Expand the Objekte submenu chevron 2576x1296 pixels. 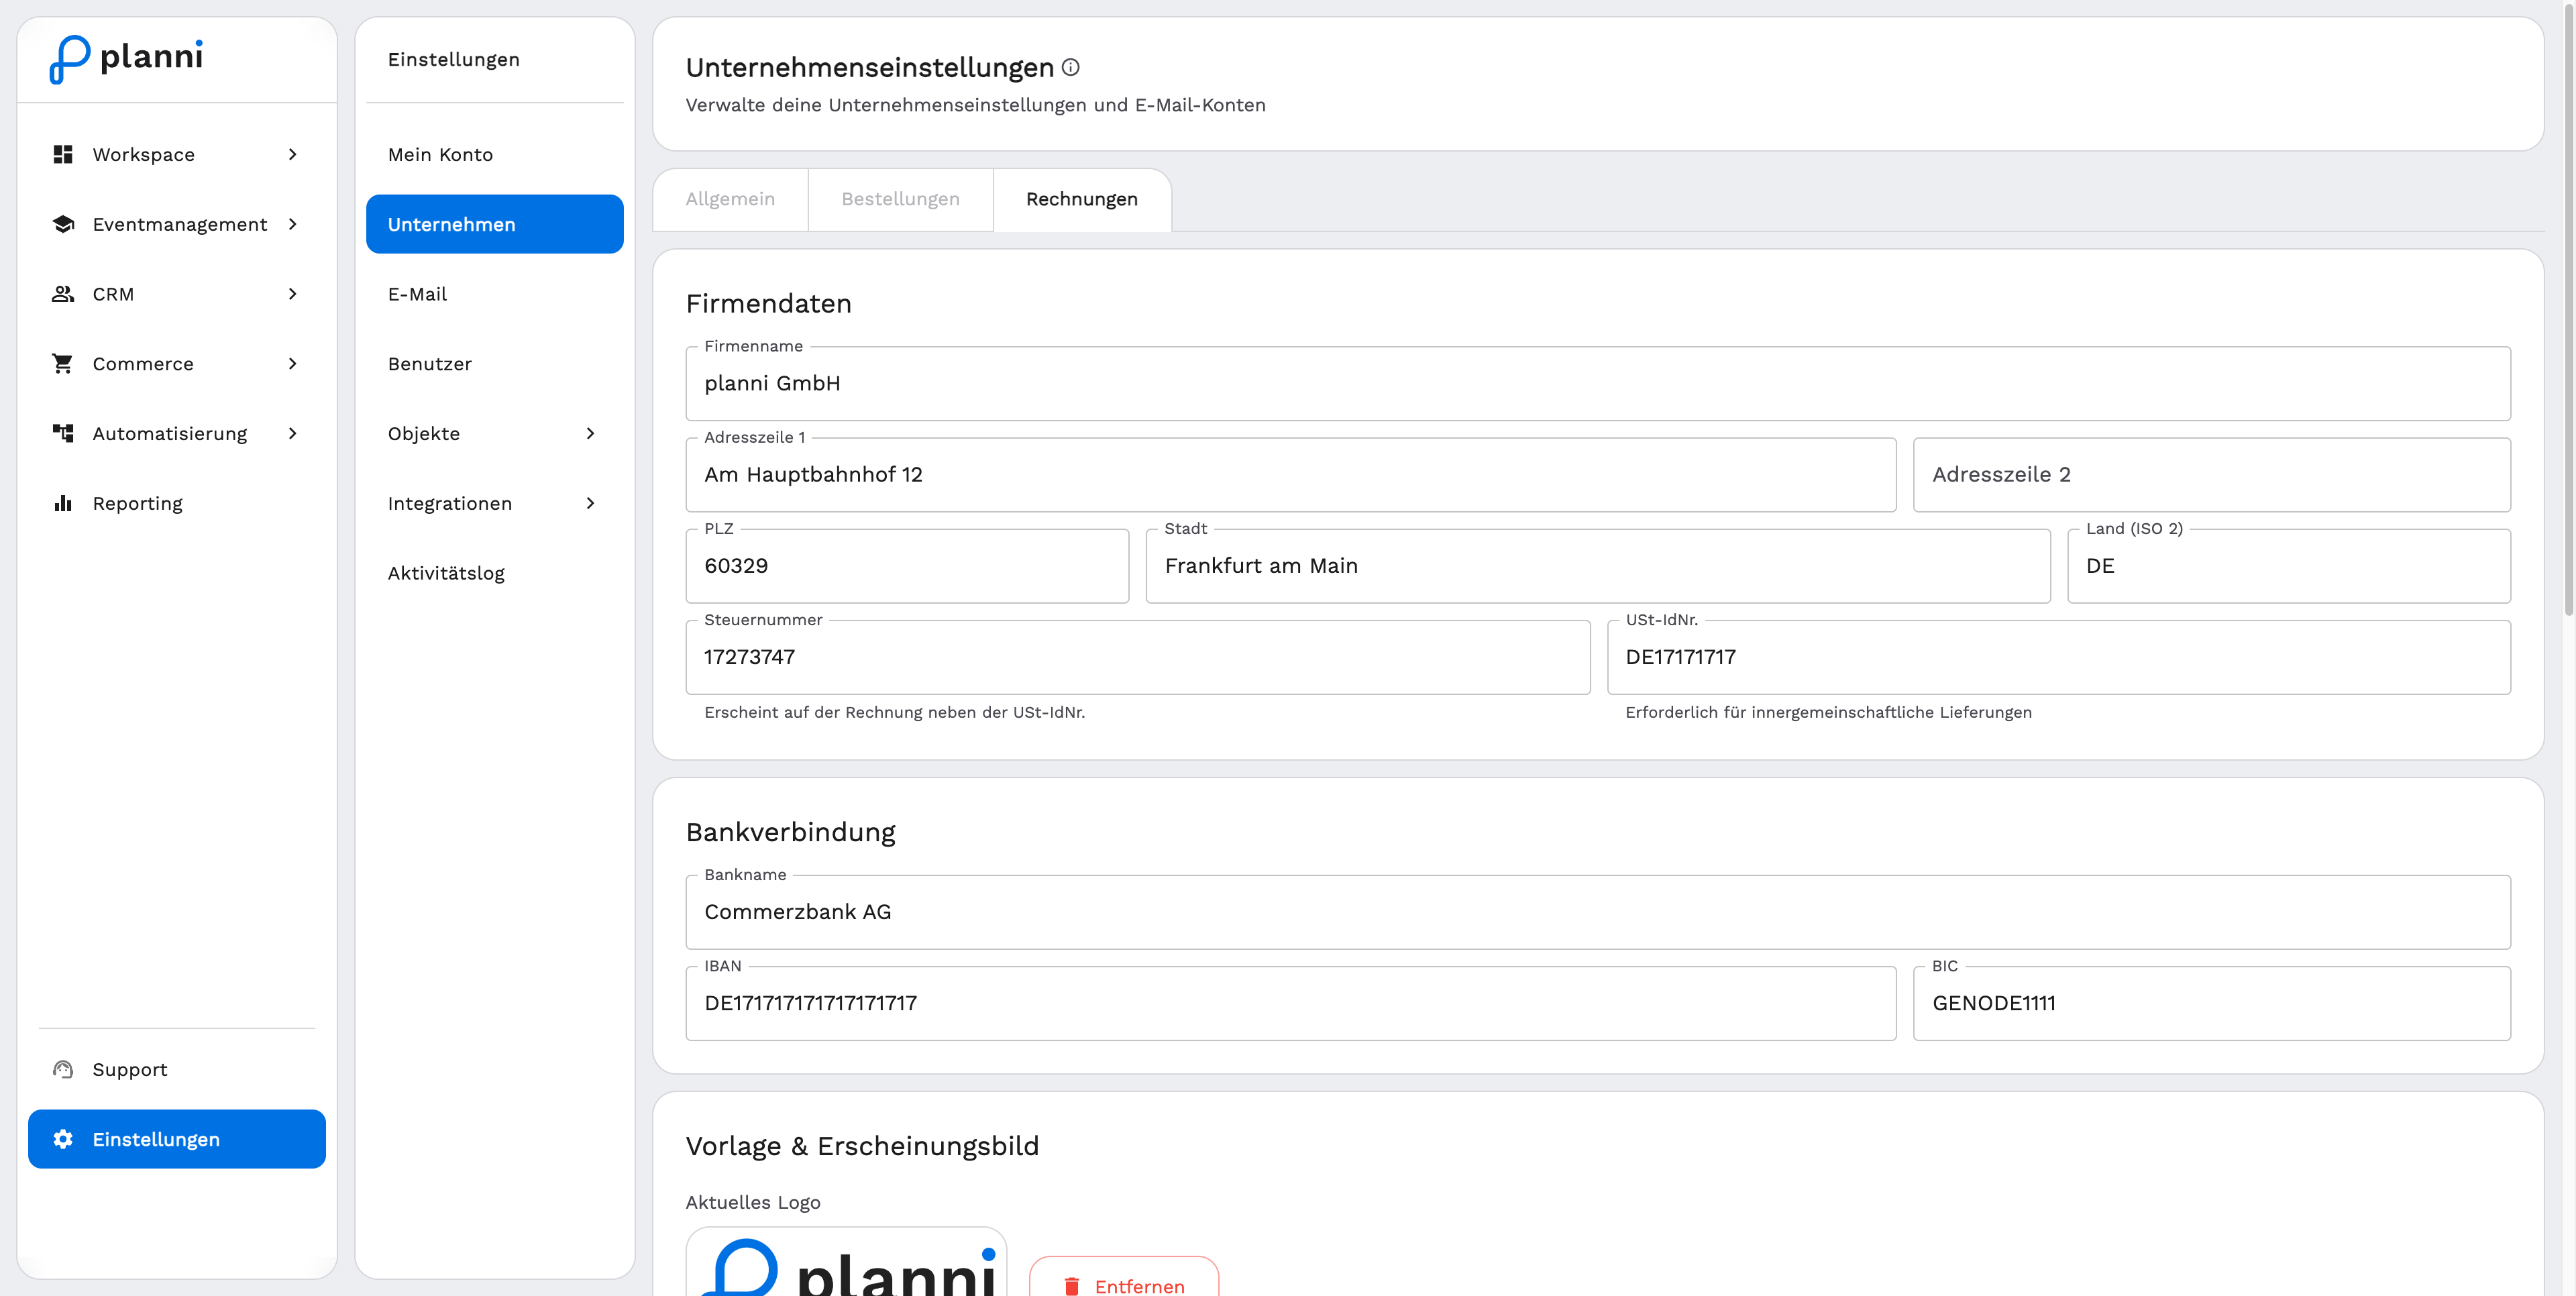[x=590, y=433]
